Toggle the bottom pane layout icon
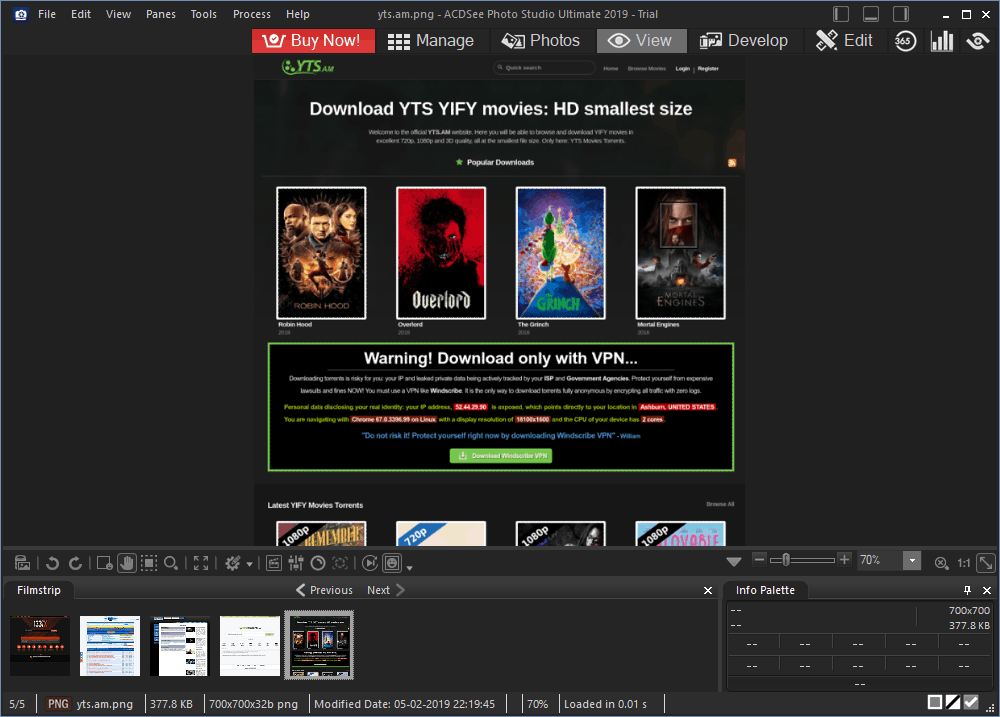The width and height of the screenshot is (1000, 717). coord(871,14)
